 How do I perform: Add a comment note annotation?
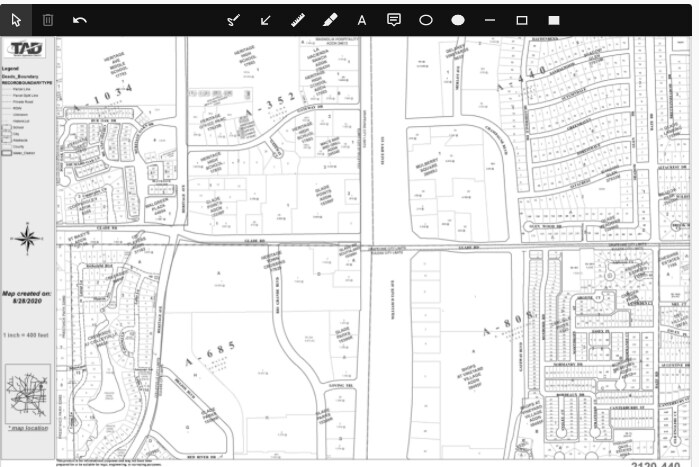[x=394, y=20]
